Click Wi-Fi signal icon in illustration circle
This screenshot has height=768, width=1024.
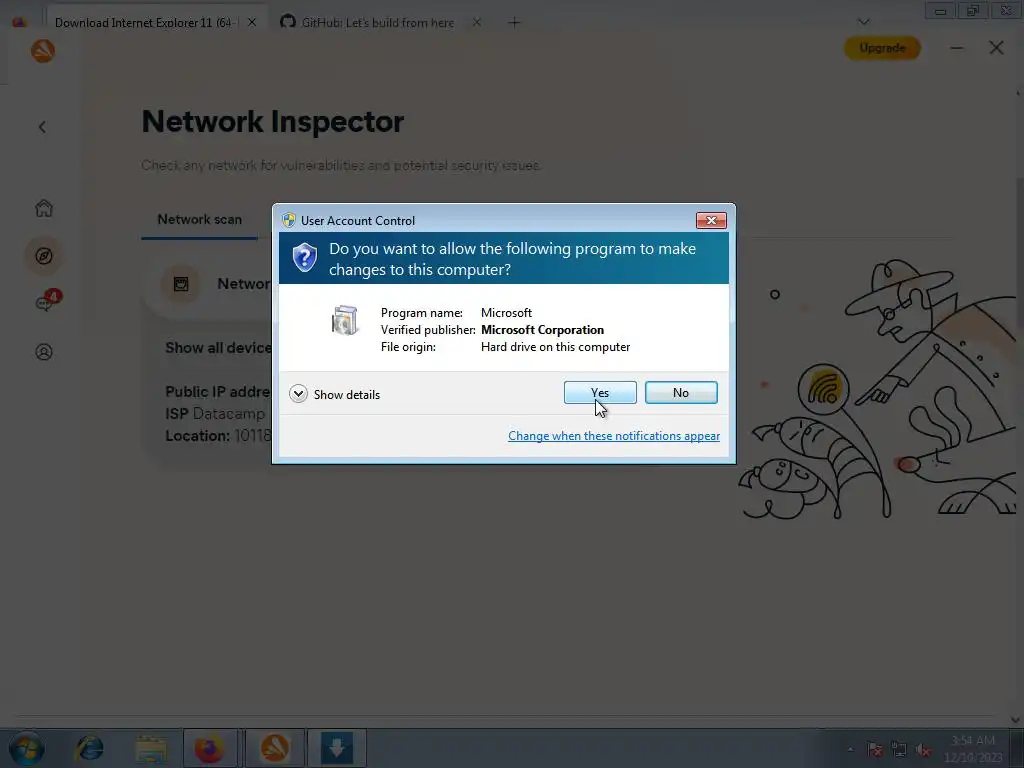click(824, 389)
